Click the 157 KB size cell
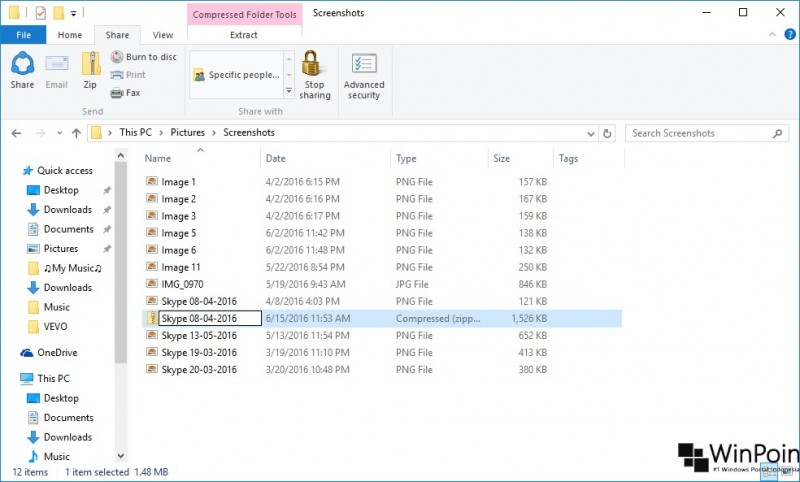Viewport: 800px width, 482px height. tap(533, 182)
